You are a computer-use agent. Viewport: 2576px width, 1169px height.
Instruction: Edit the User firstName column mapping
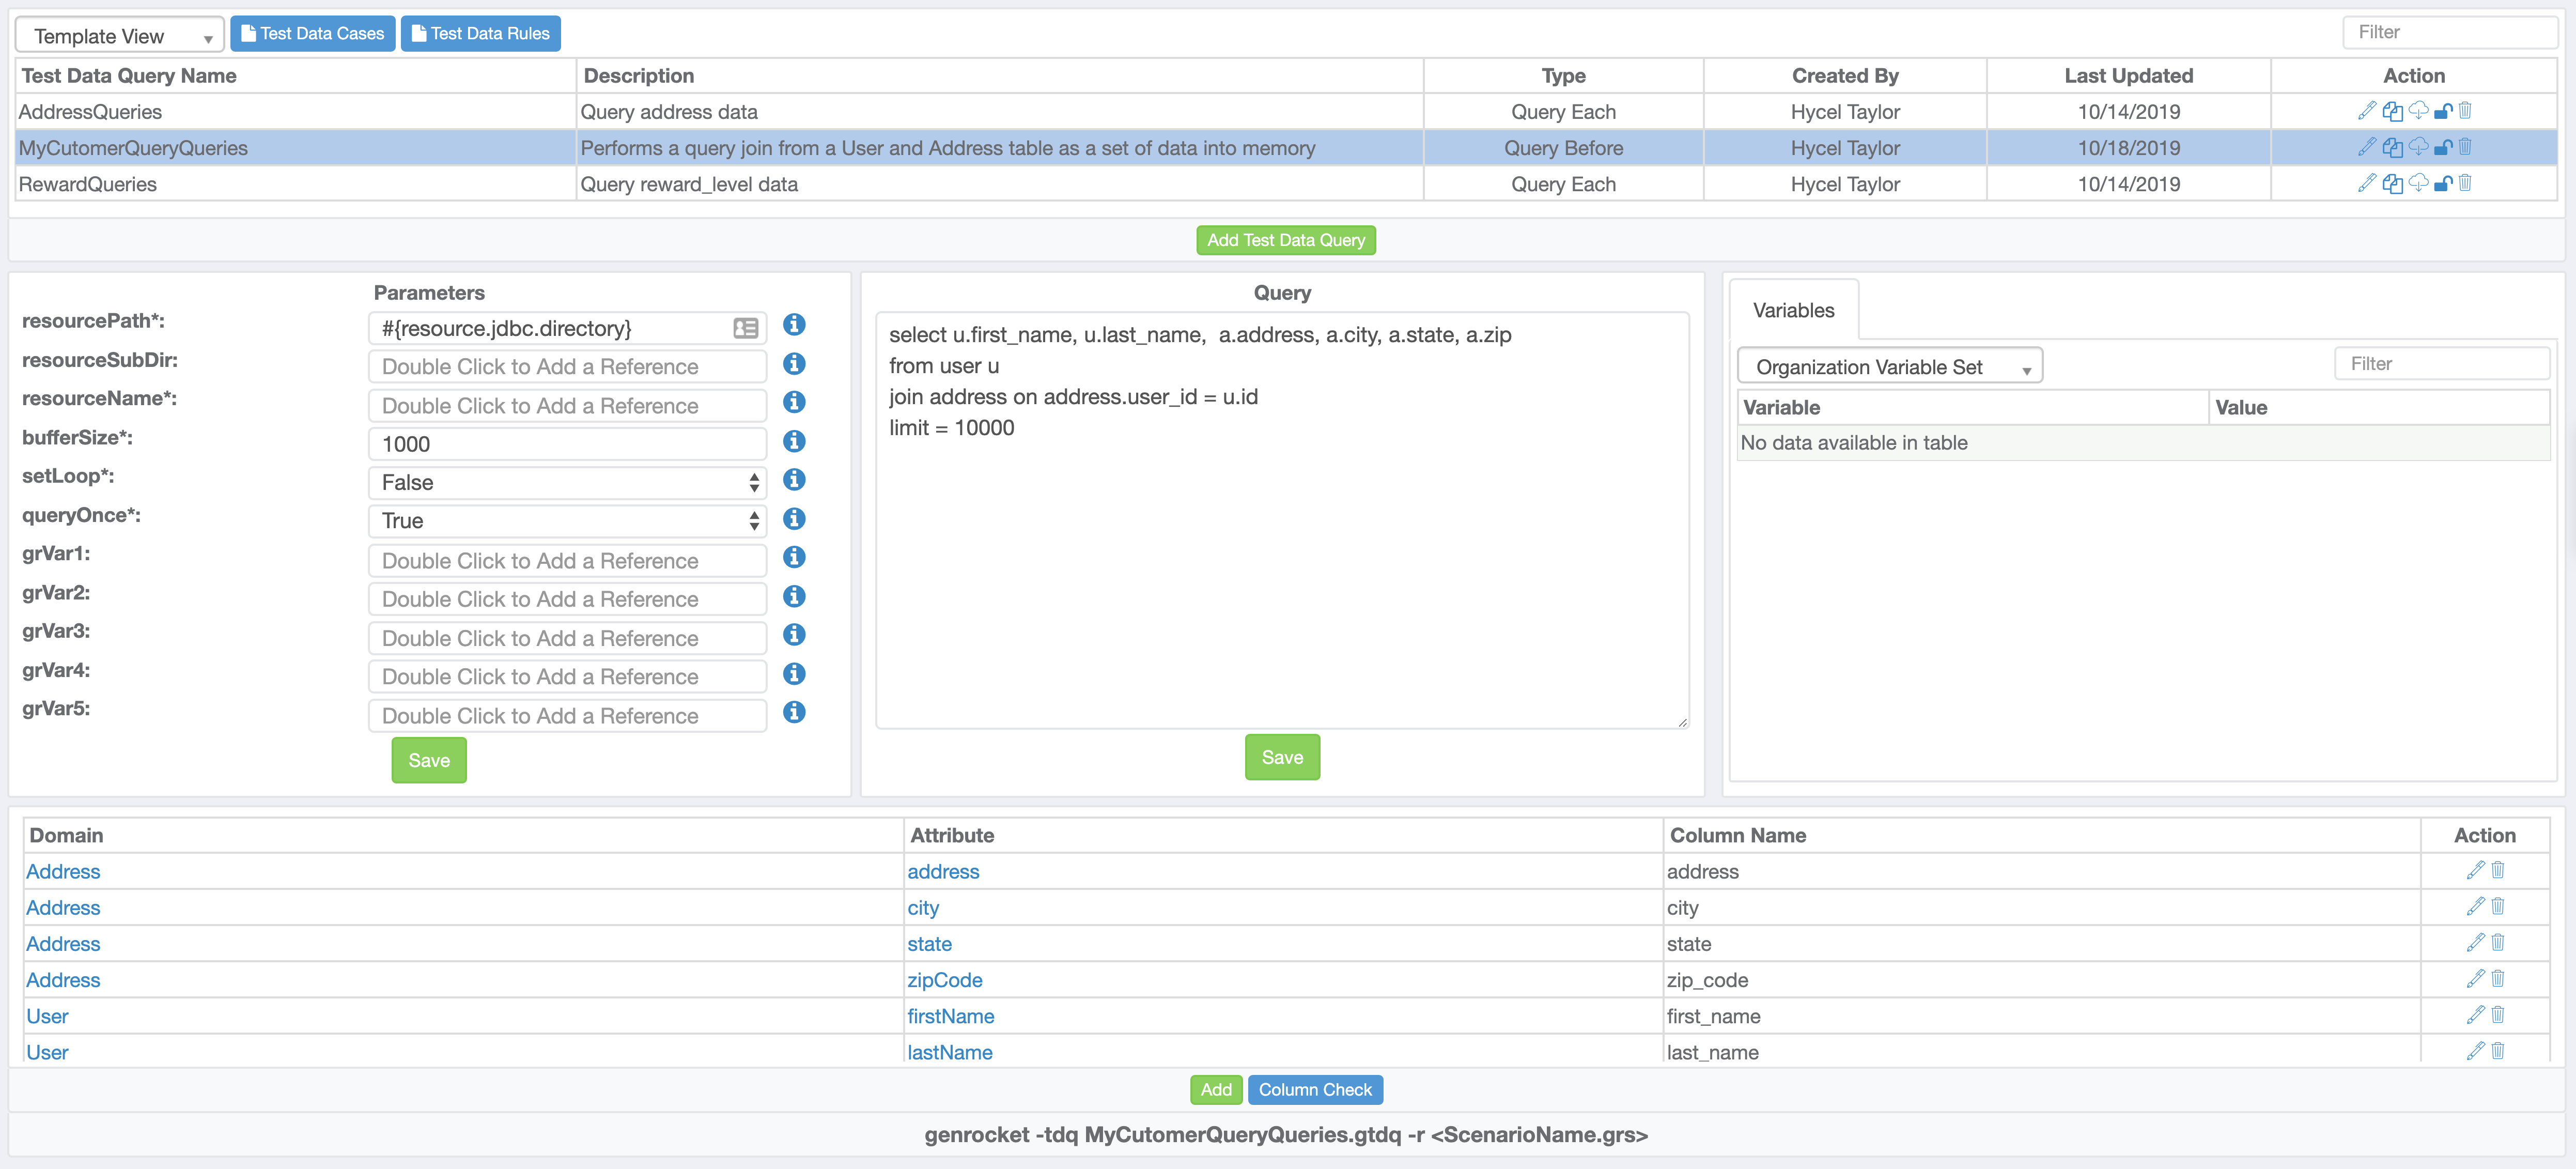2475,1015
